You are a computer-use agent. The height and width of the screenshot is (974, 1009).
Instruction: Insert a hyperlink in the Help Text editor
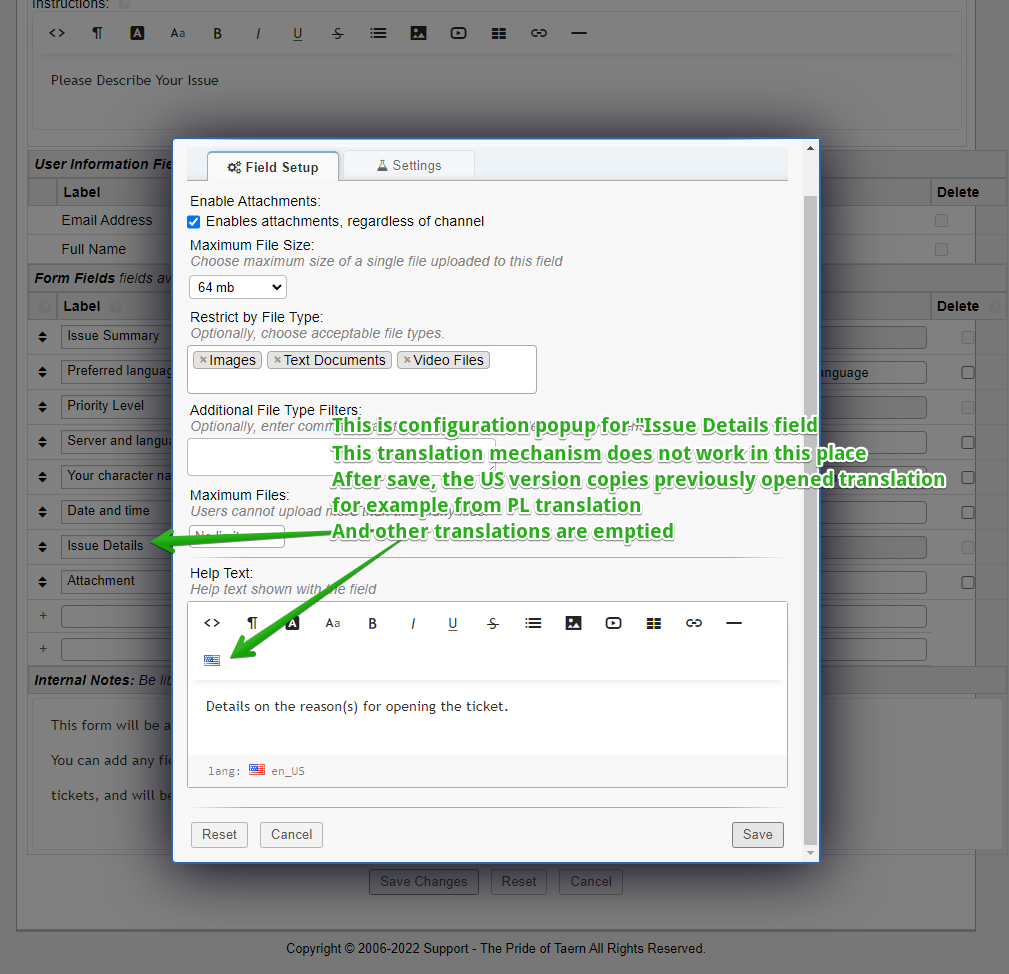[694, 622]
